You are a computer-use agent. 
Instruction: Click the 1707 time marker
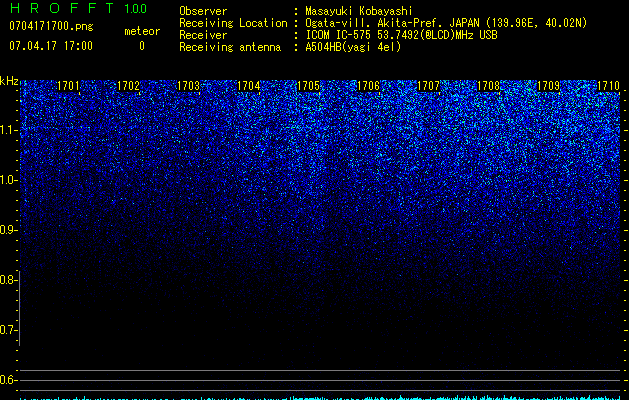pyautogui.click(x=428, y=85)
